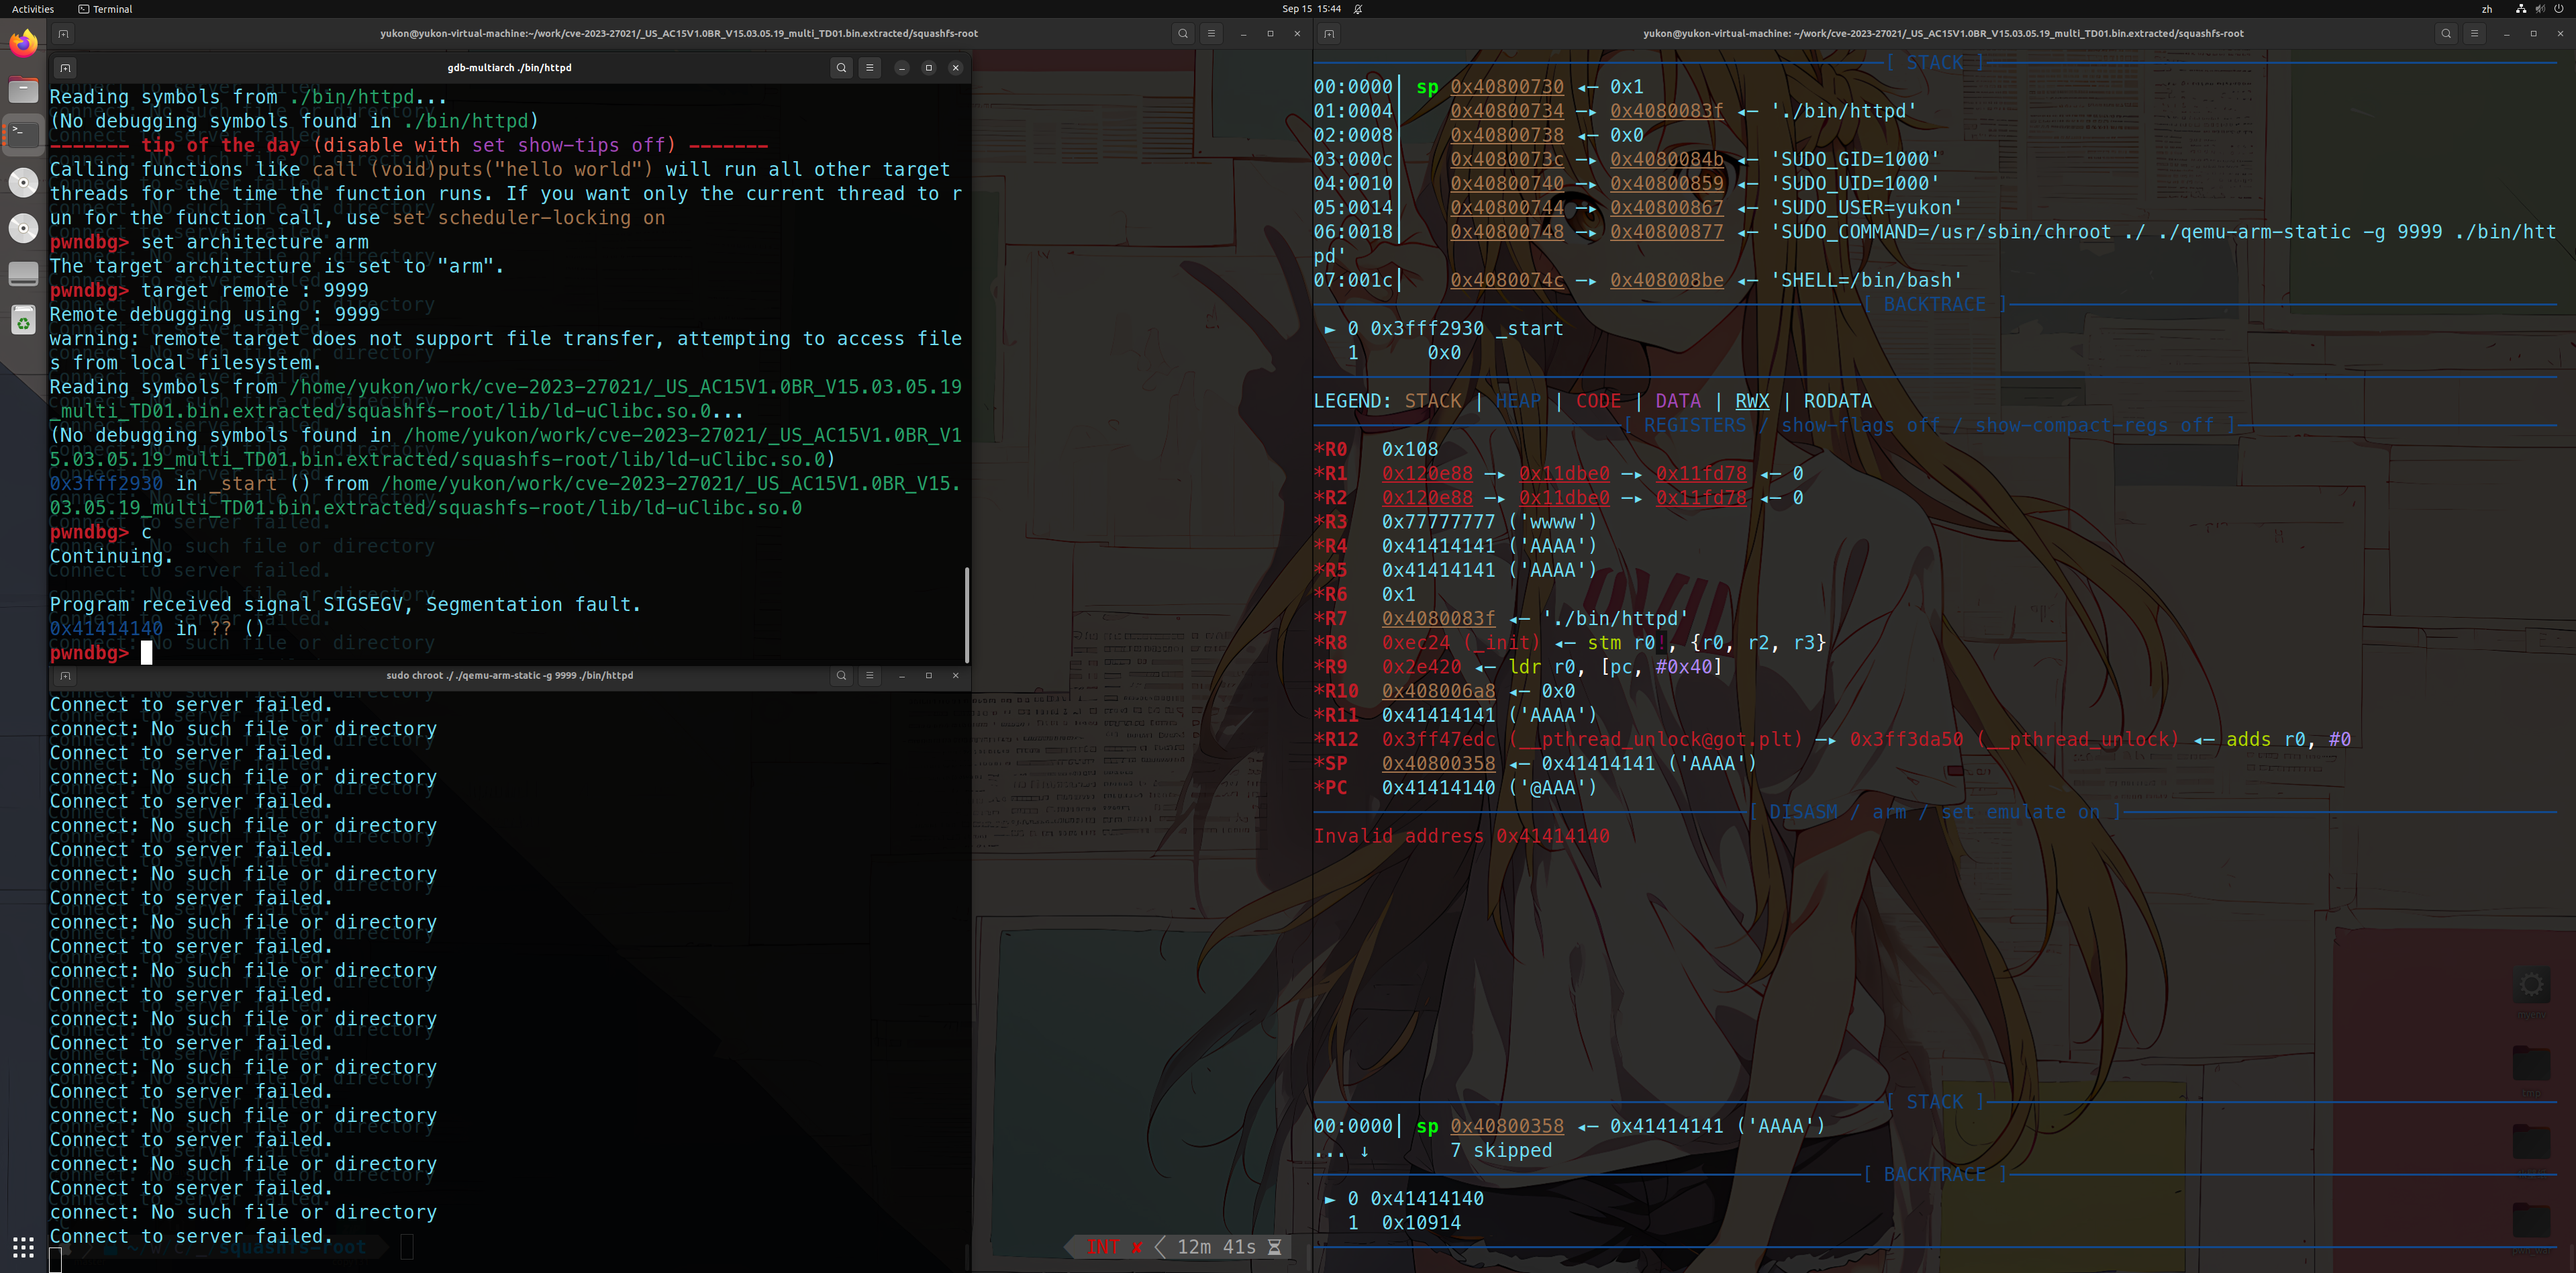Open the network icon in system tray
This screenshot has height=1273, width=2576.
coord(2521,9)
